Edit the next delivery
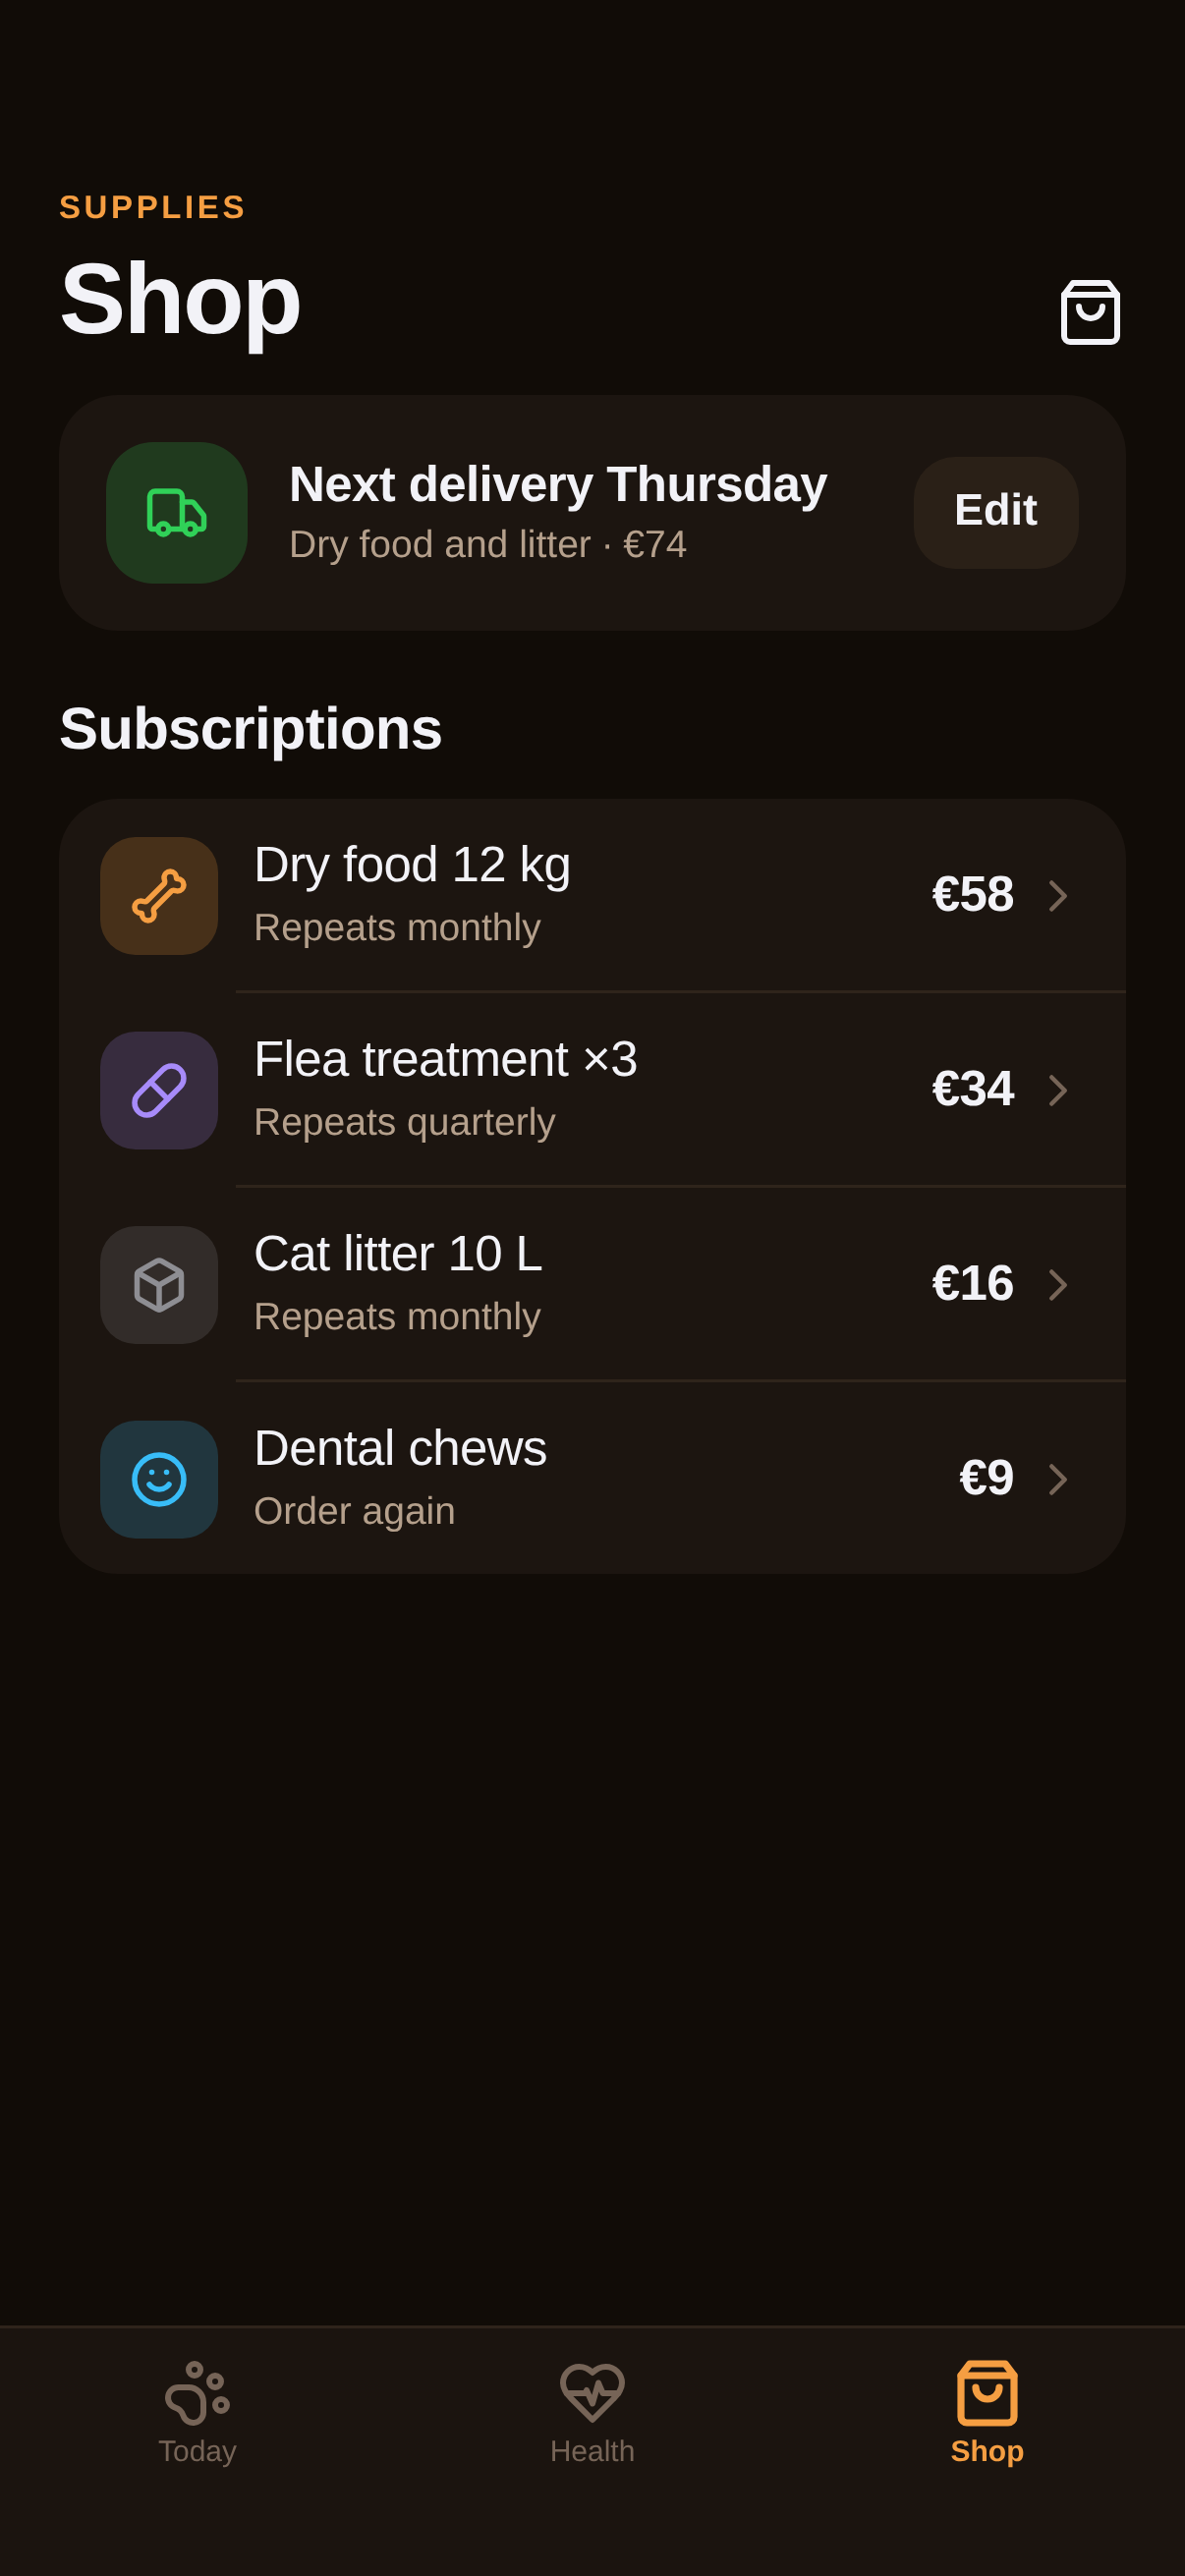Image resolution: width=1185 pixels, height=2576 pixels. (x=996, y=512)
